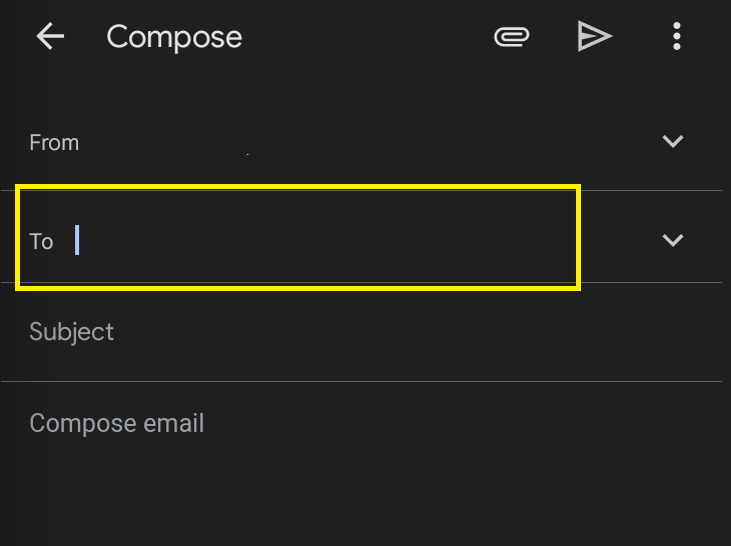Click the blinking cursor in To field
This screenshot has height=546, width=731.
77,240
